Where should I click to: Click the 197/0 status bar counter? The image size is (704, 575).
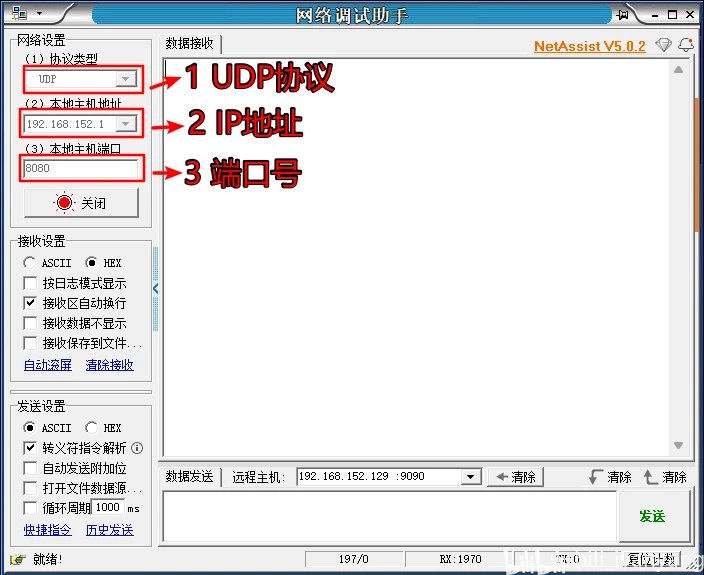click(354, 559)
